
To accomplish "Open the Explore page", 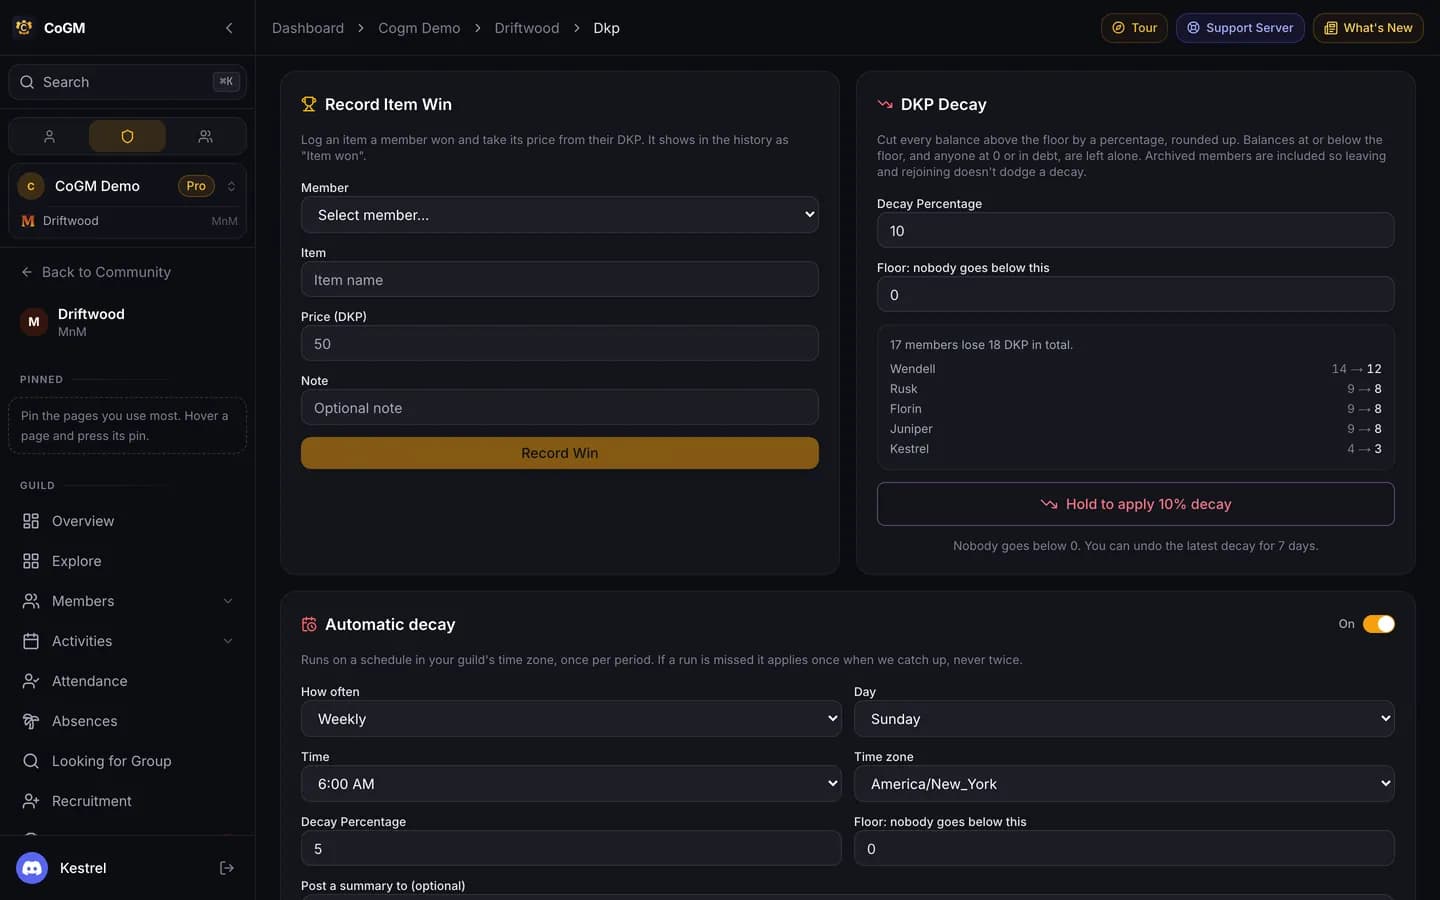I will click(127, 561).
